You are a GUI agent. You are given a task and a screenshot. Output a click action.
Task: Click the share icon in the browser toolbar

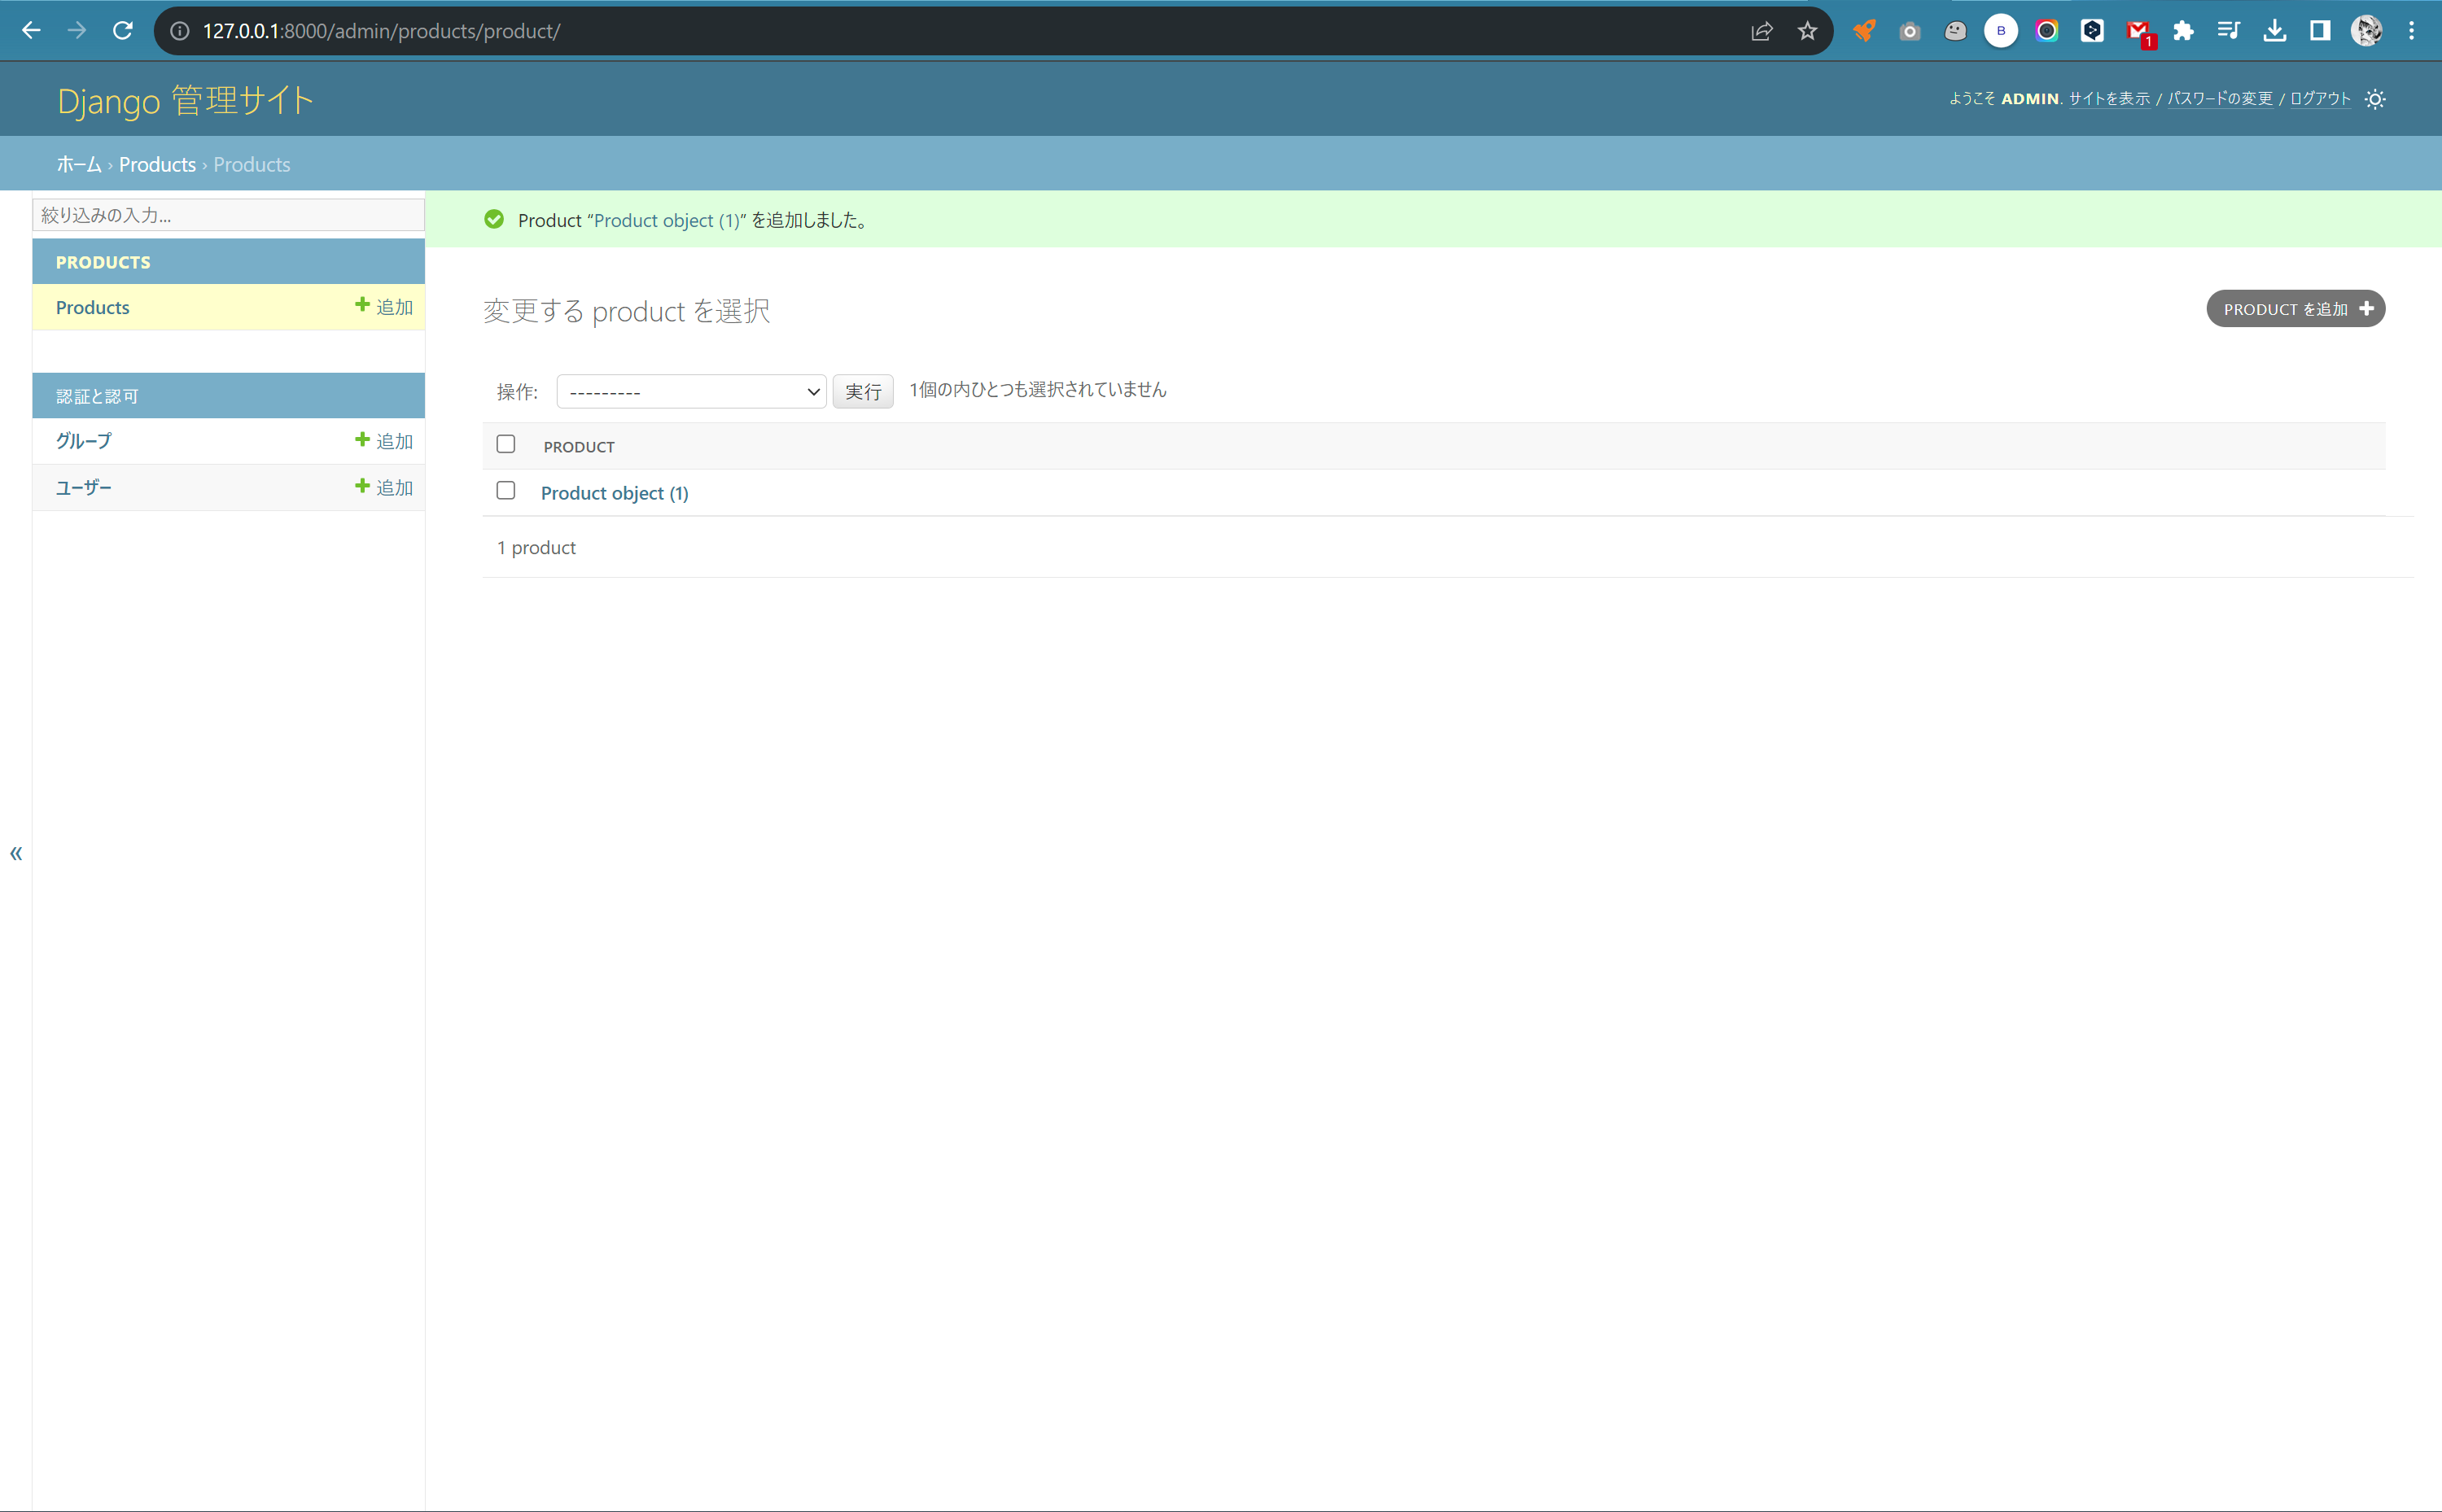point(1761,30)
